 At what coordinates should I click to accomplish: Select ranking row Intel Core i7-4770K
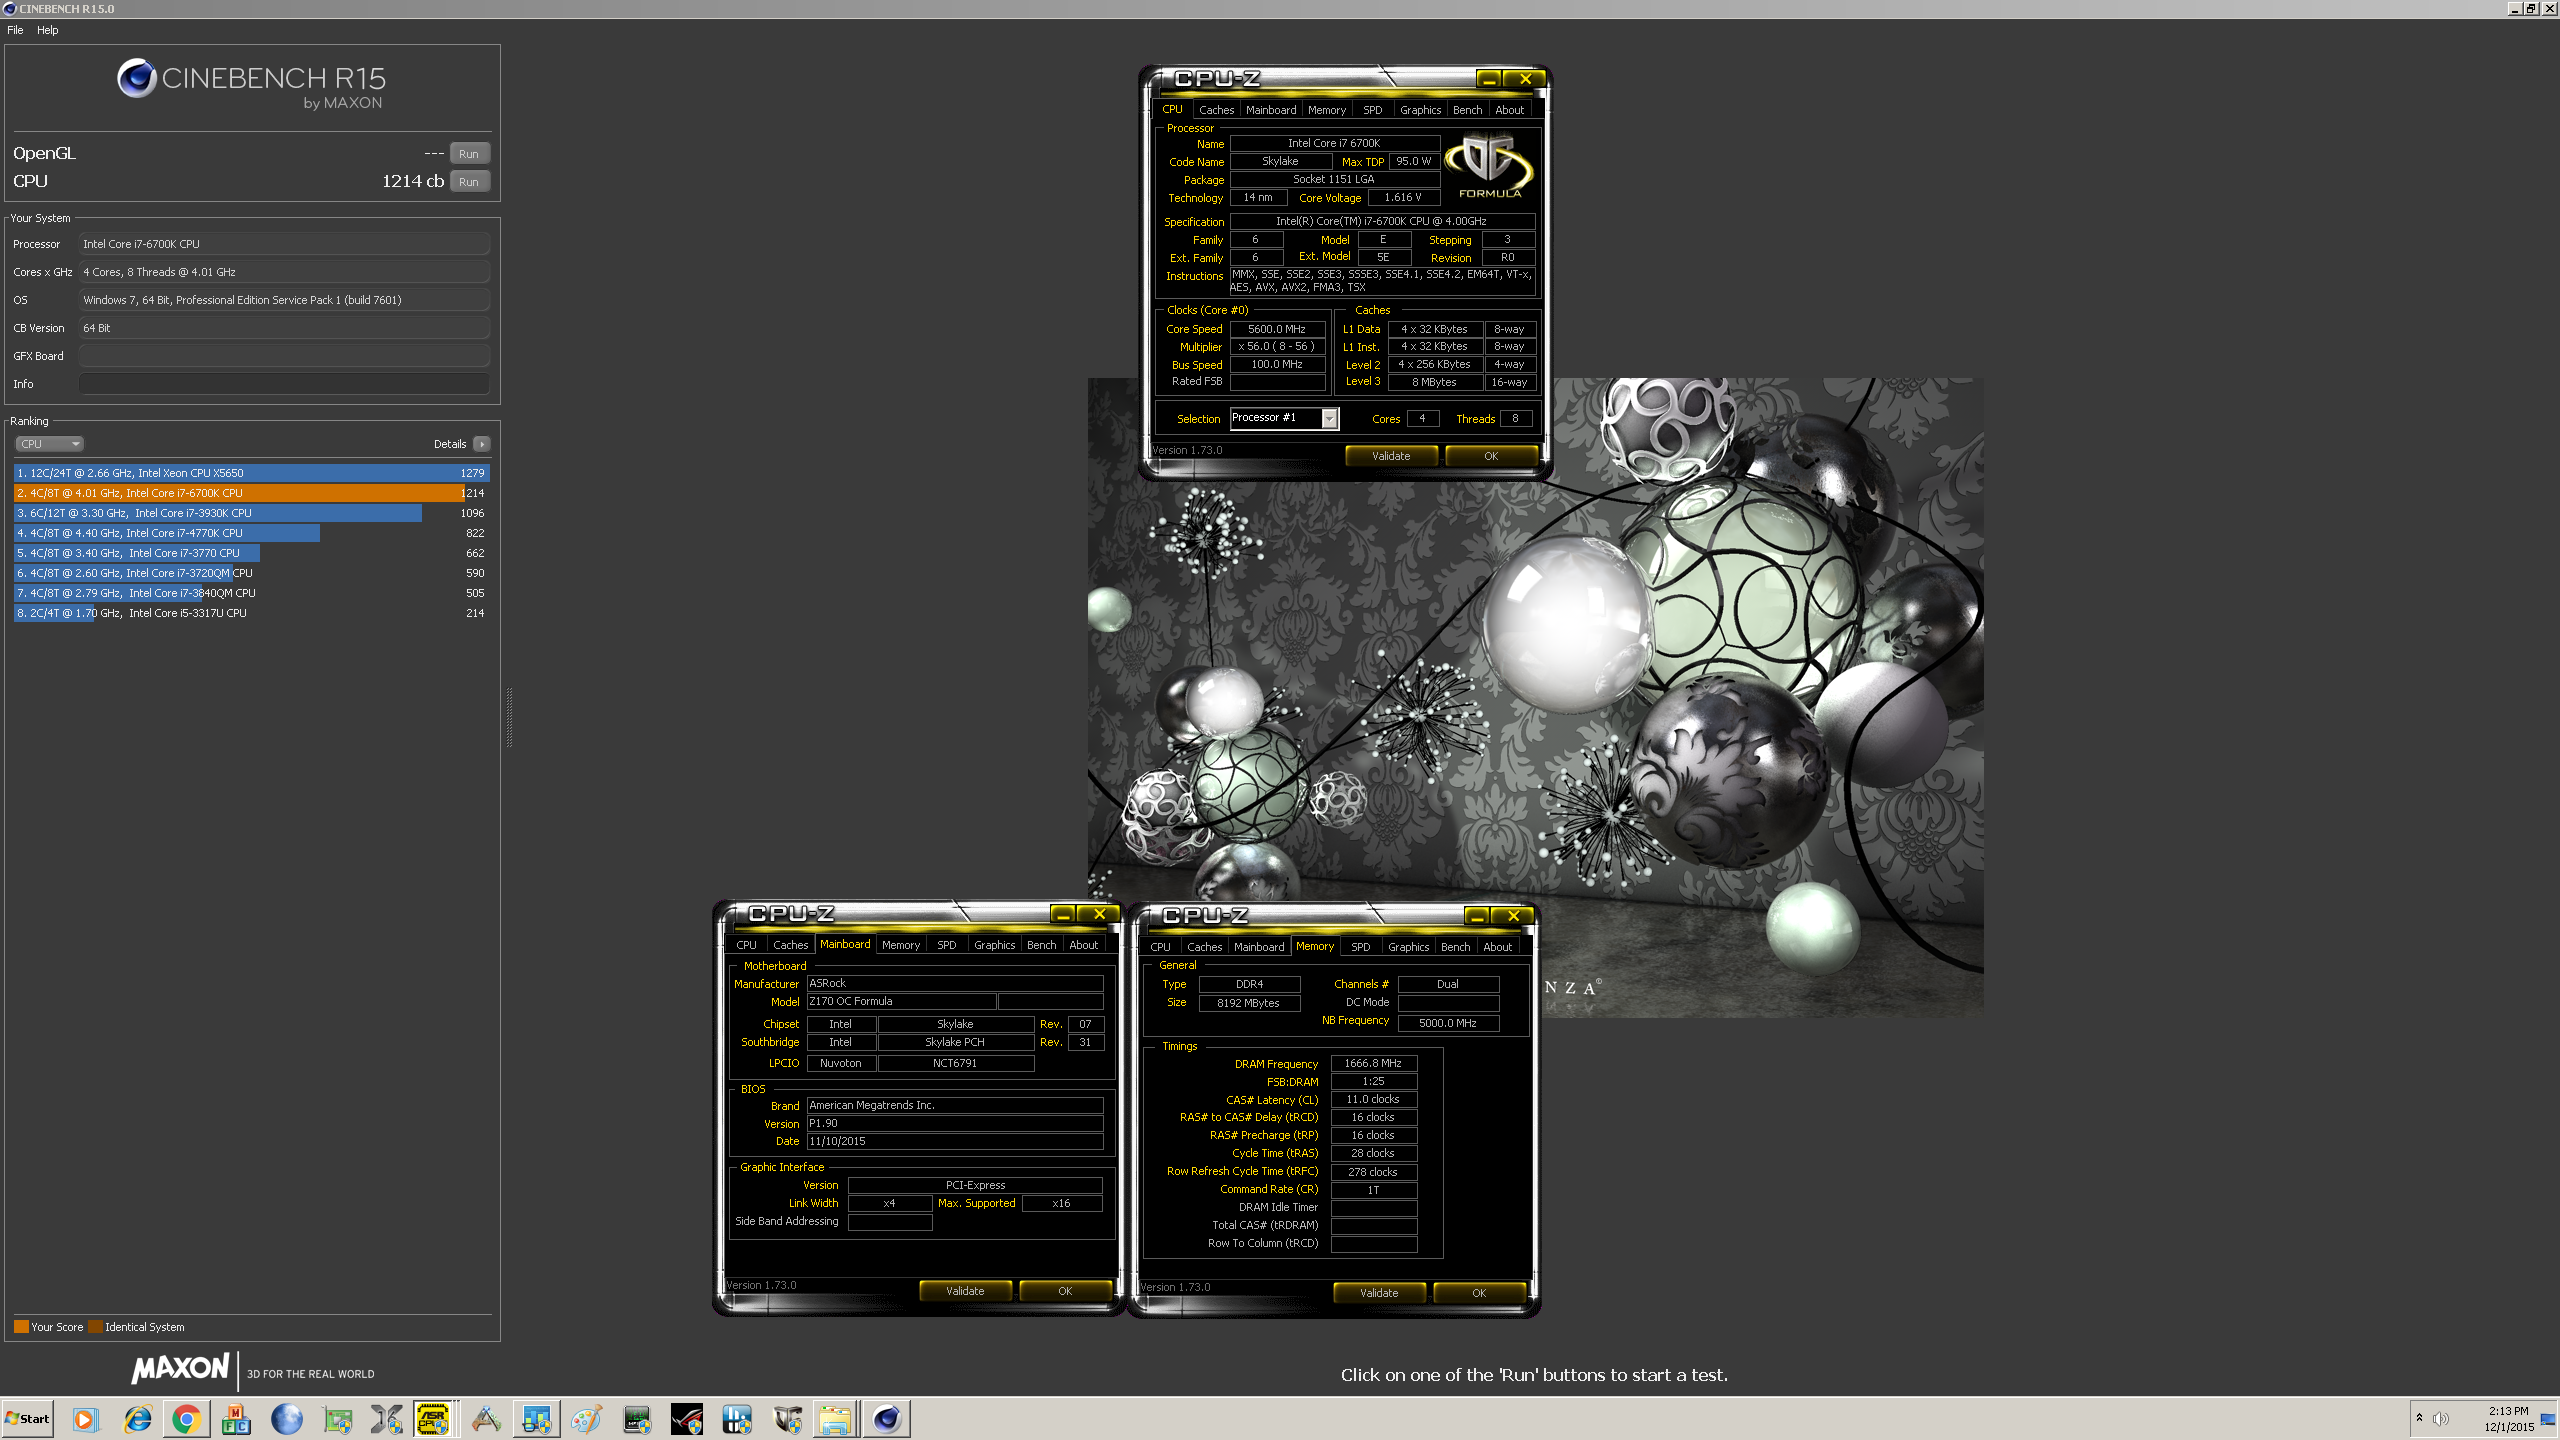pyautogui.click(x=251, y=533)
